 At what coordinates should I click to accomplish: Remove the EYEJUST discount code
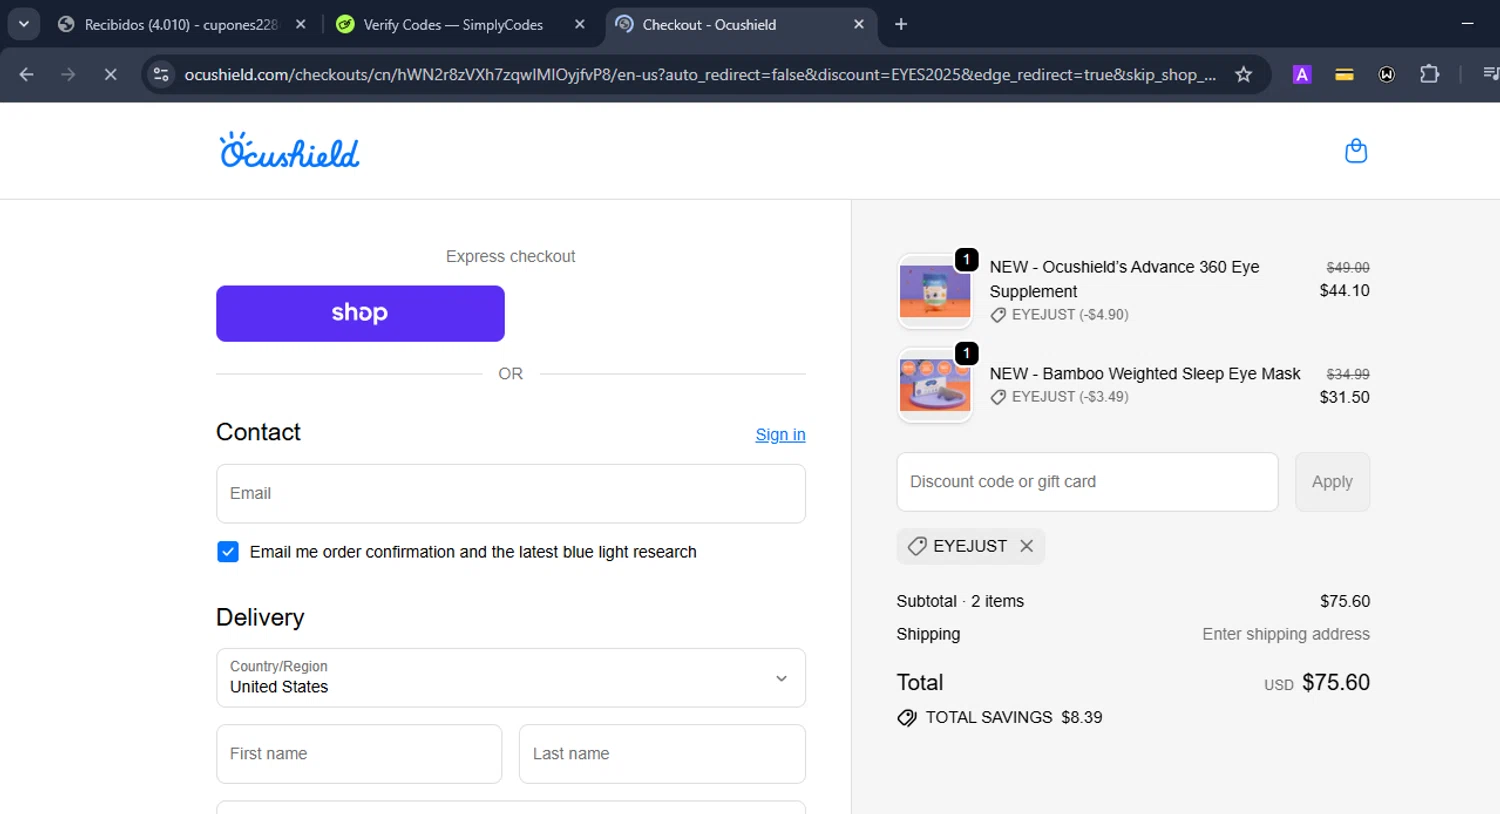coord(1026,546)
